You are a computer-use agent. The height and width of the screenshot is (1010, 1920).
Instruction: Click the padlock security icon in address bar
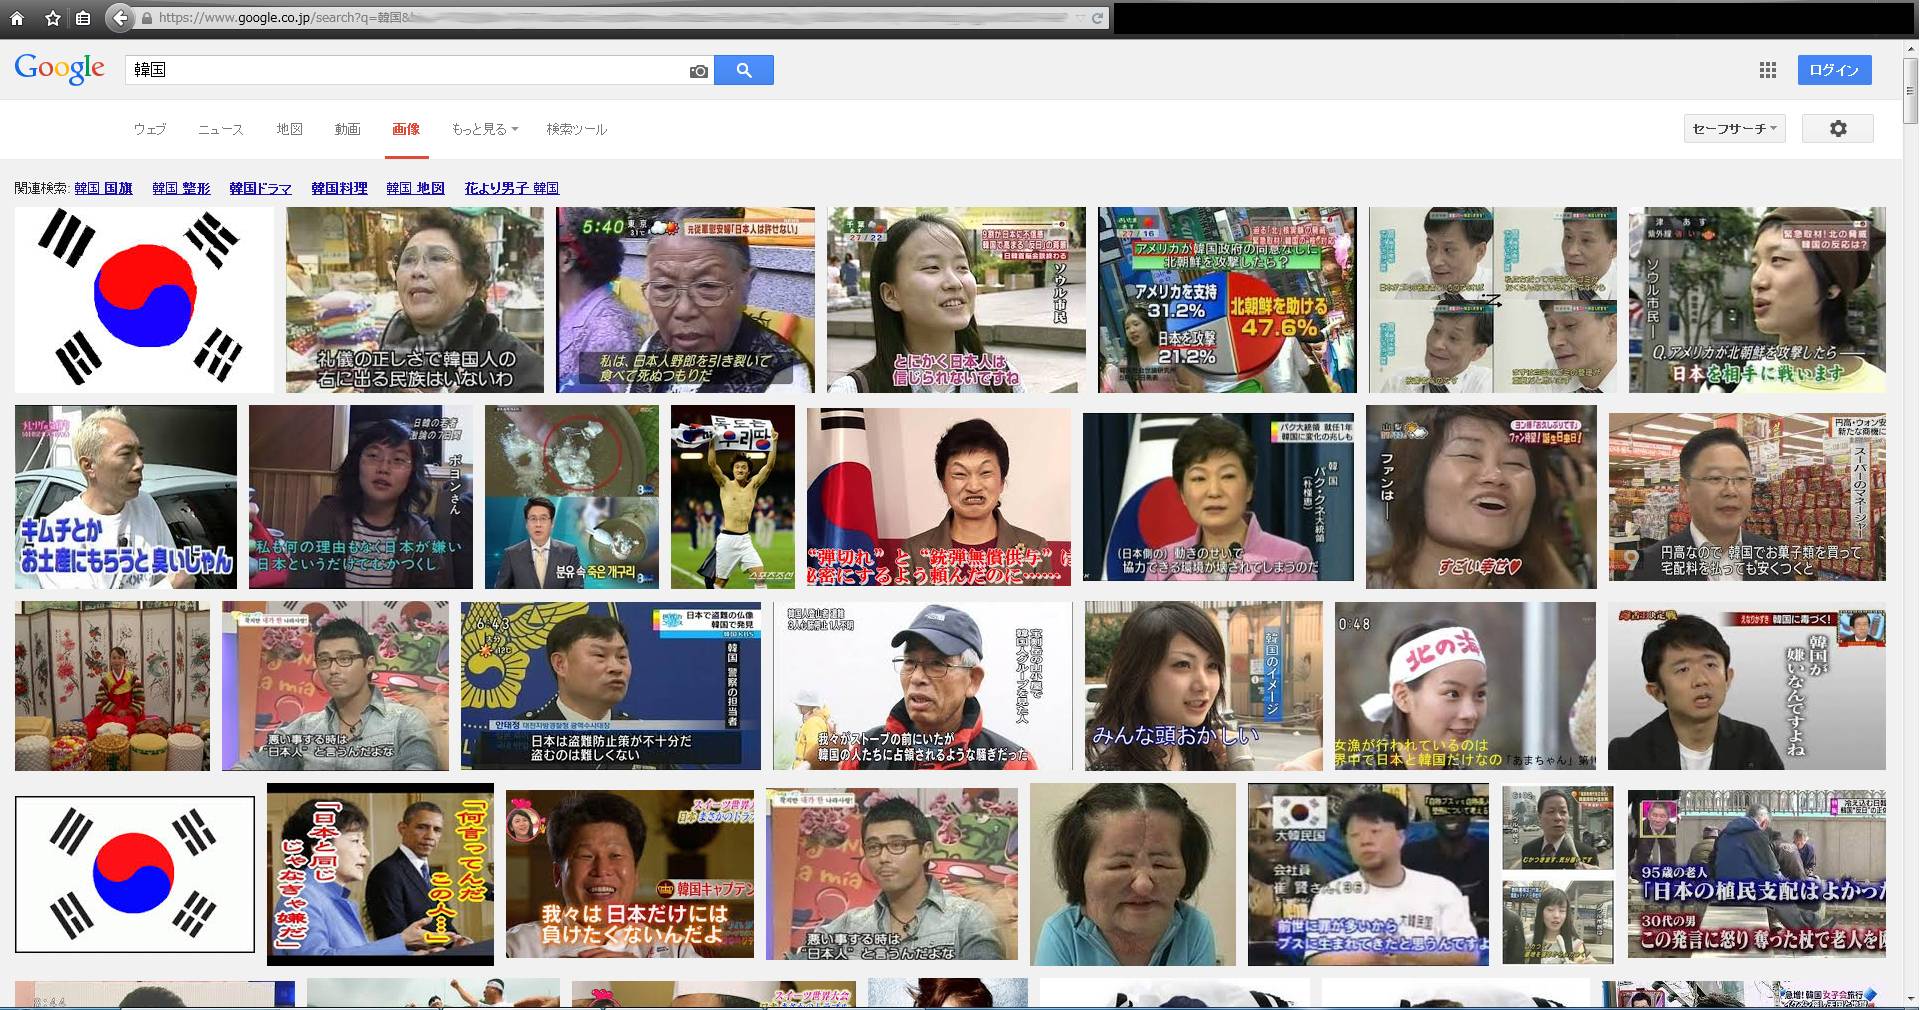click(x=147, y=18)
